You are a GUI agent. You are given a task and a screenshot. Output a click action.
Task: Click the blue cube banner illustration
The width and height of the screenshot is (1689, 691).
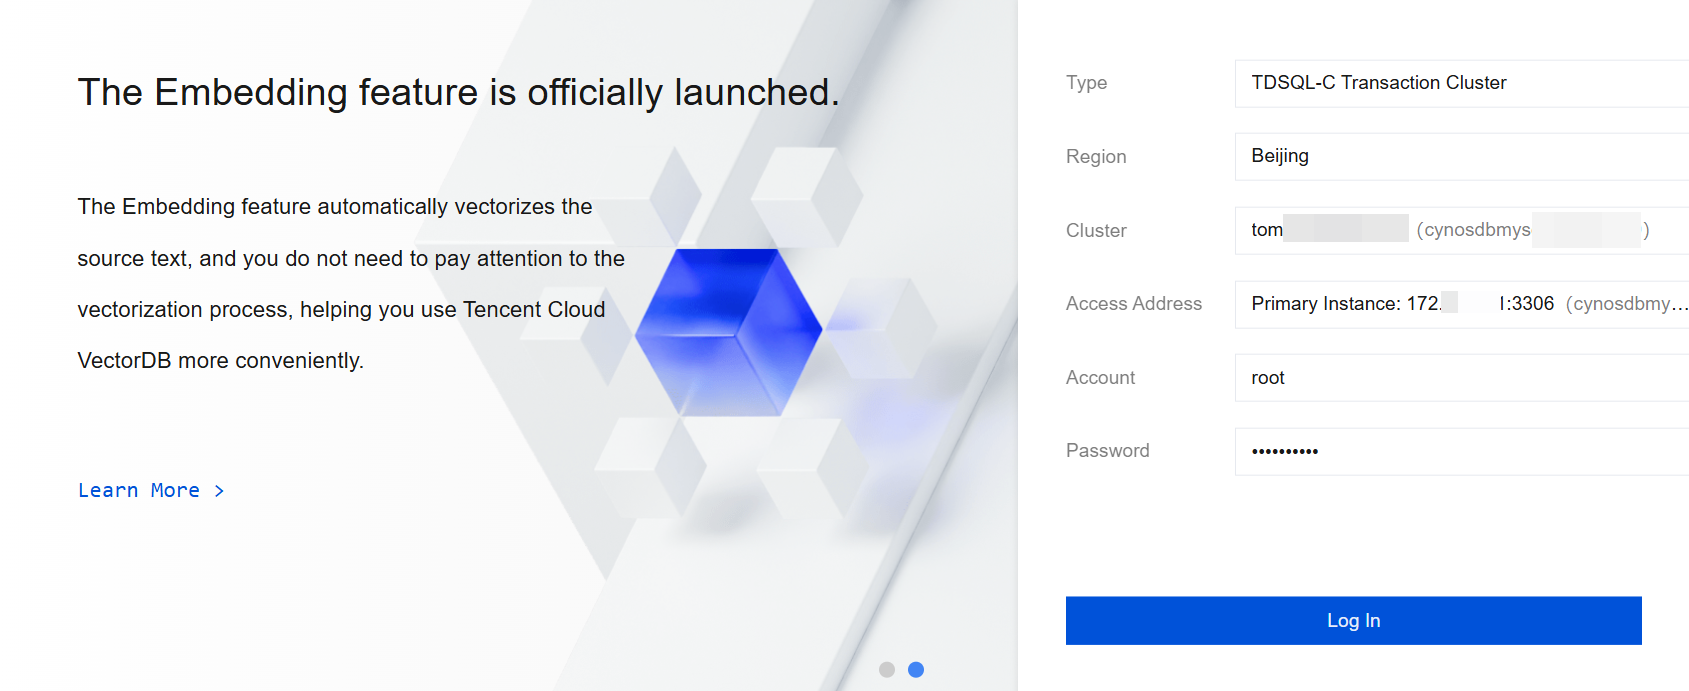tap(728, 332)
